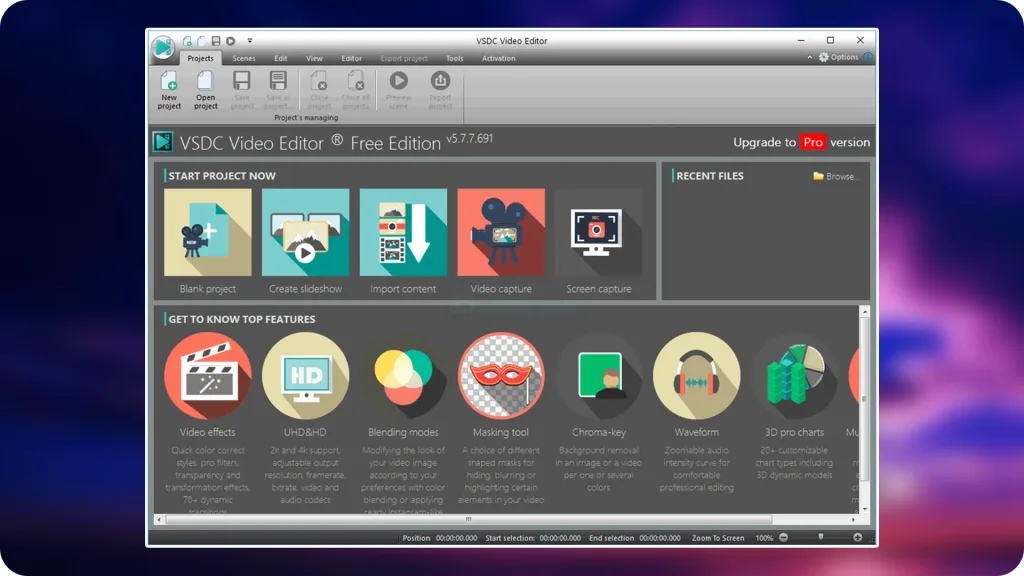
Task: Browse for recent files
Action: point(836,176)
